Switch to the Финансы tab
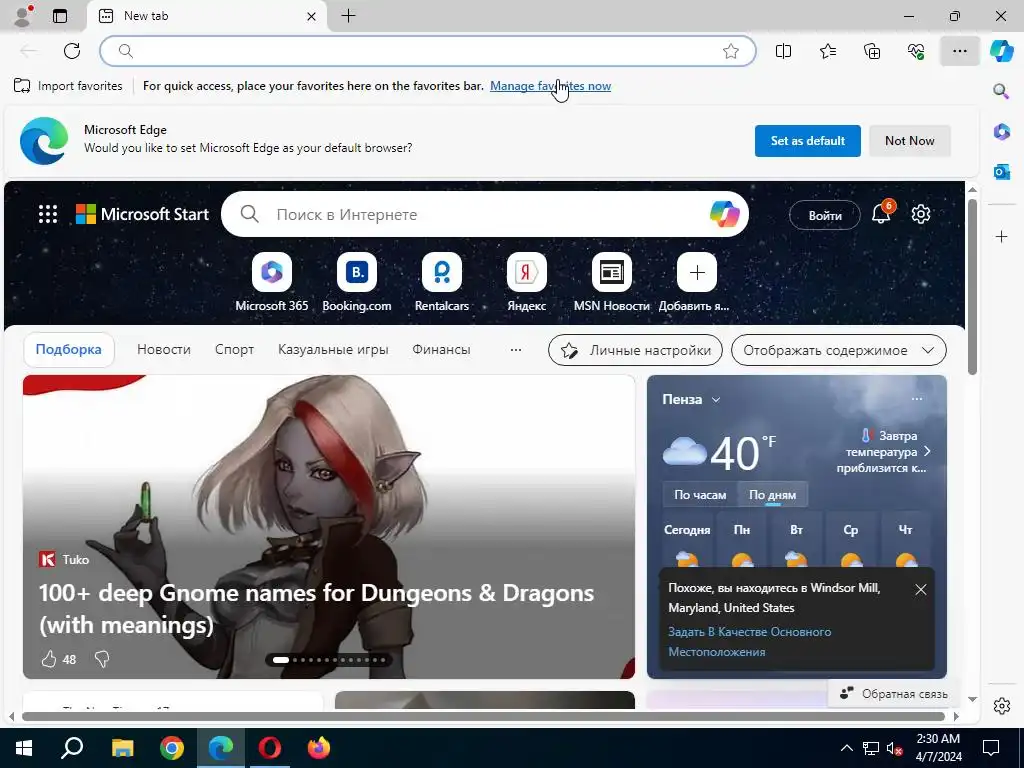 (x=441, y=349)
